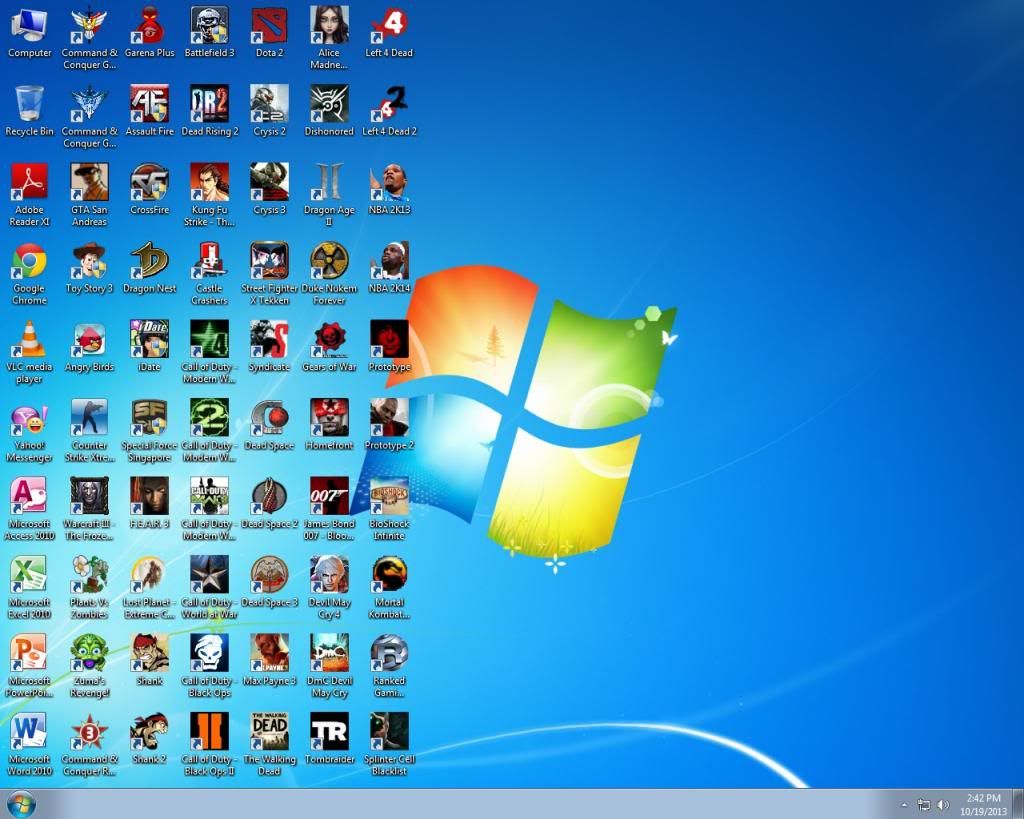Select the Splinter Cell Blacklist icon
This screenshot has height=819, width=1024.
389,745
